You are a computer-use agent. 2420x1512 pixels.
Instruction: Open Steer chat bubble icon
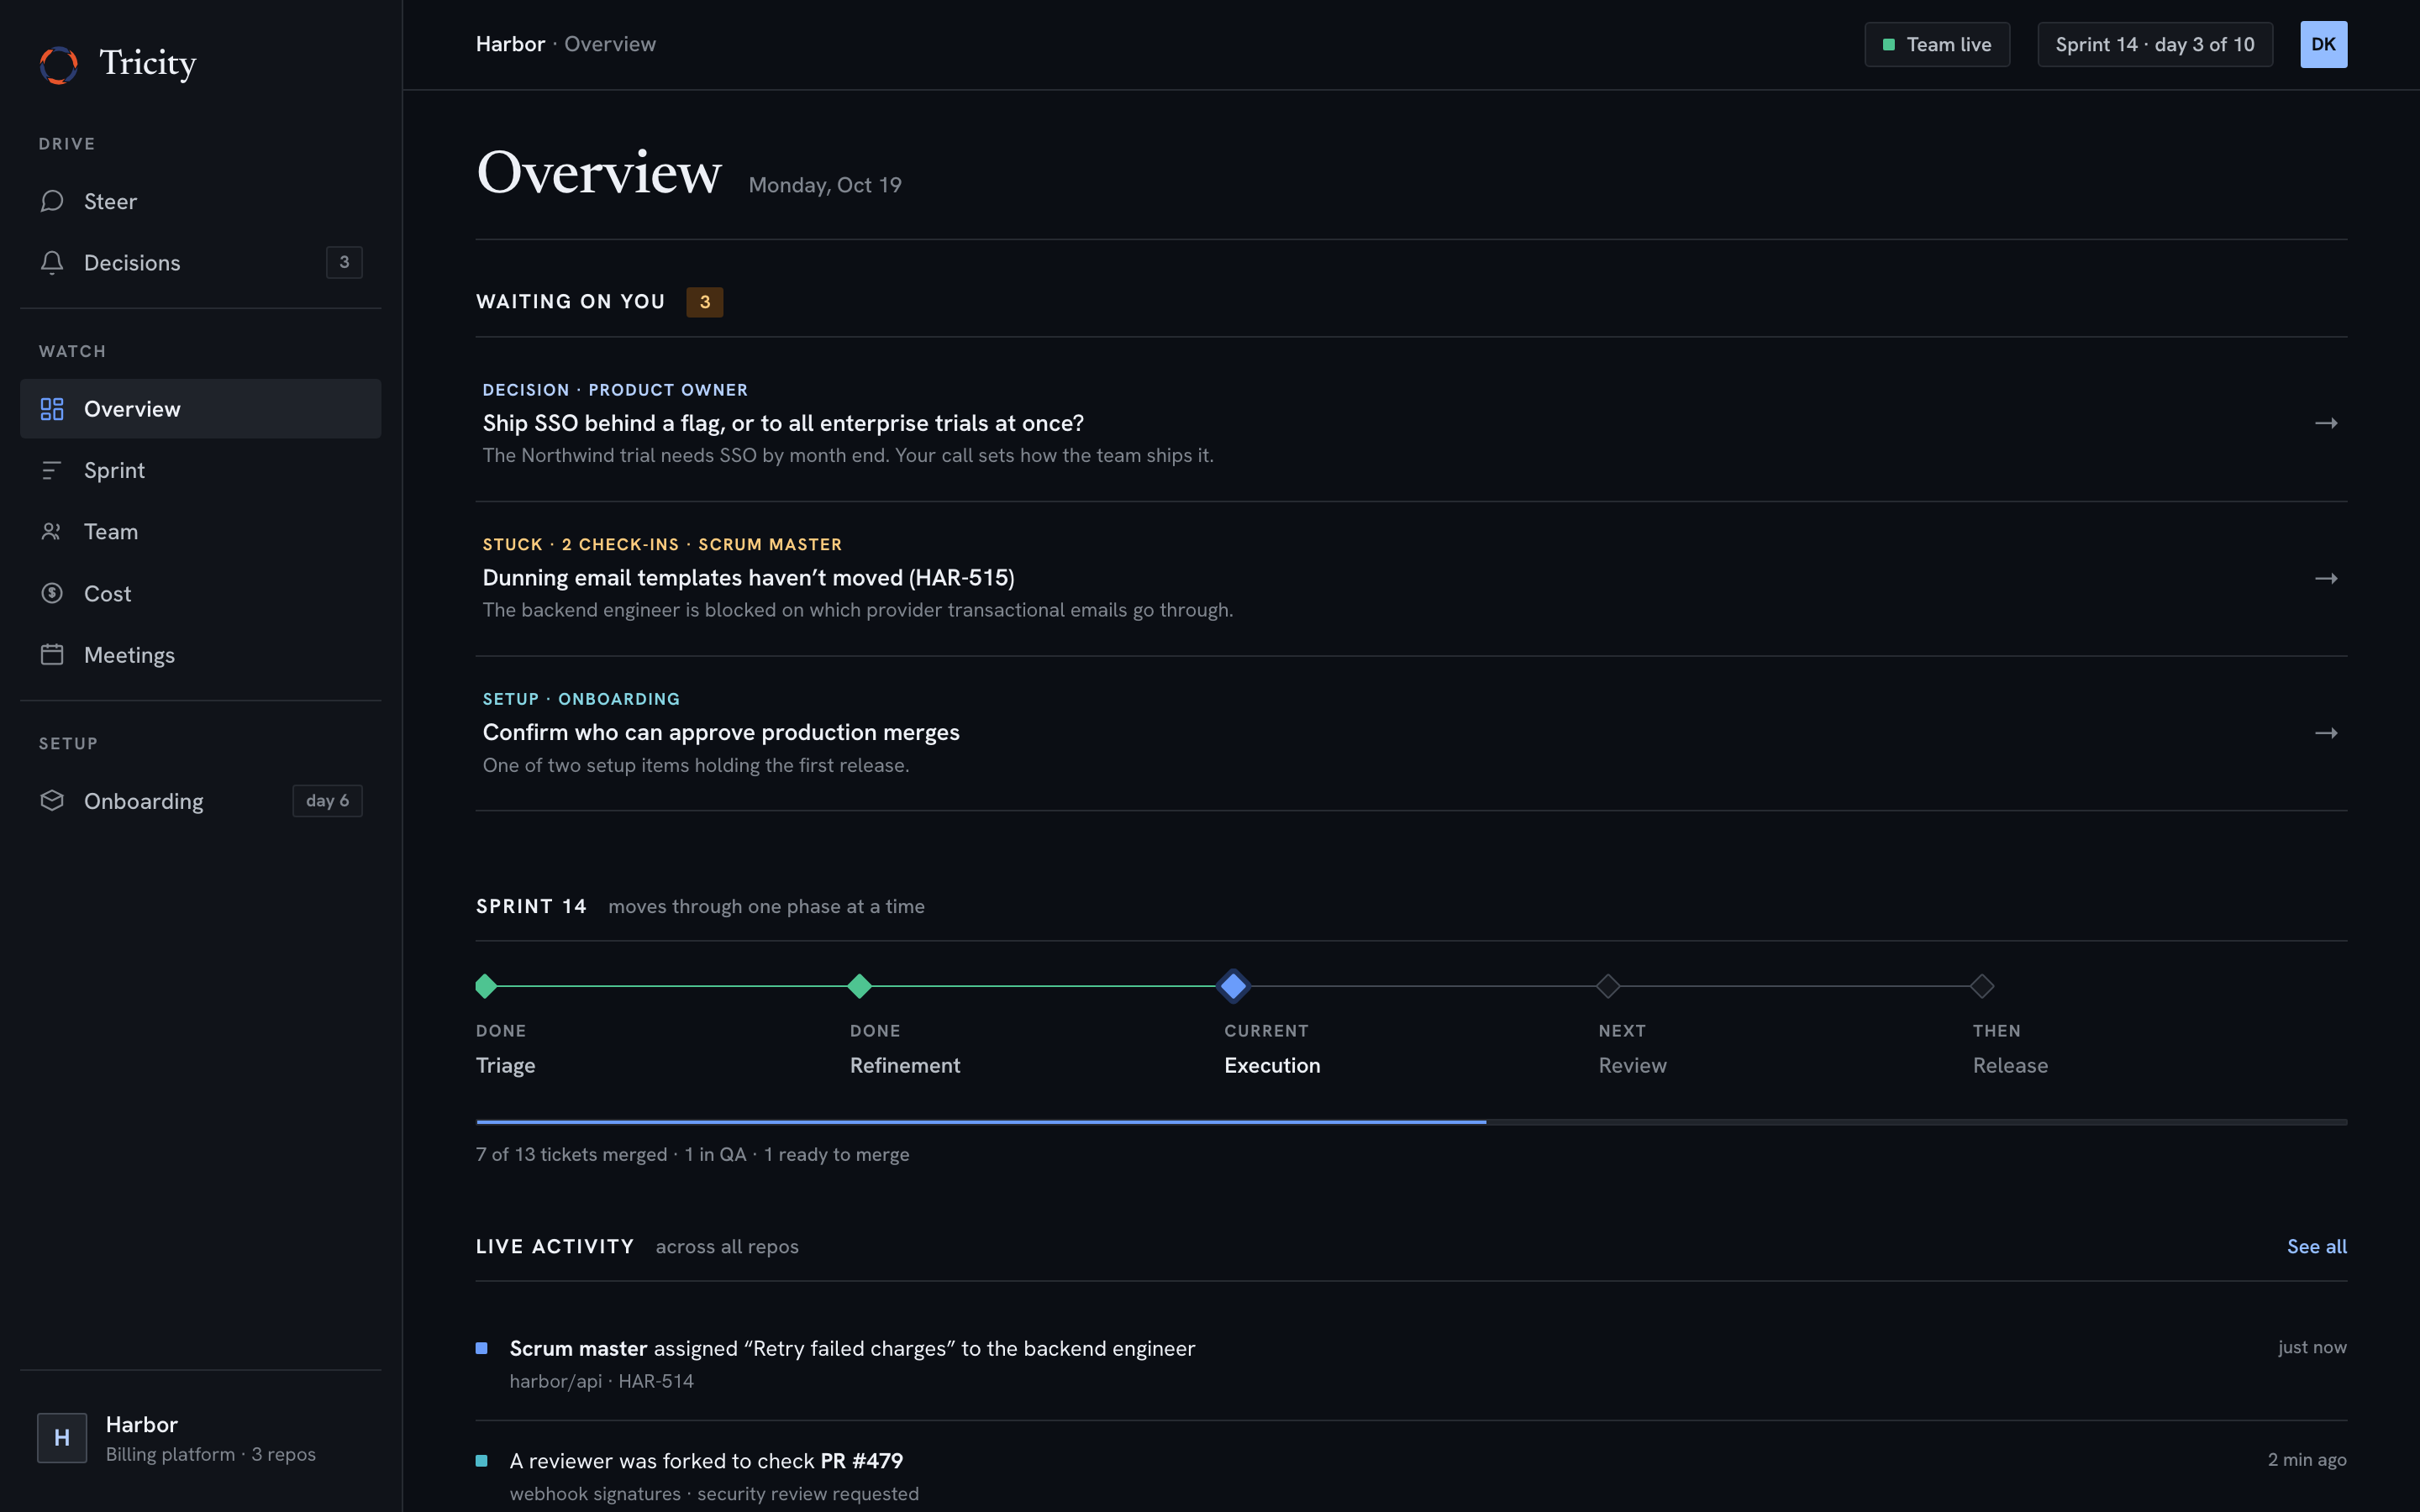point(52,201)
